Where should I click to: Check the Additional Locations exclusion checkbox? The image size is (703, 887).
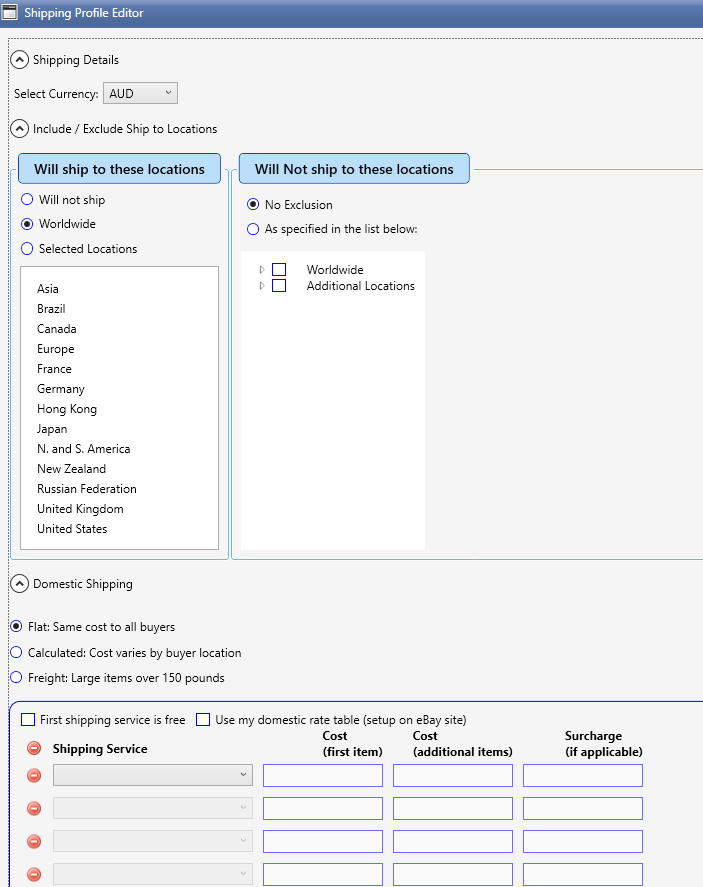(279, 286)
